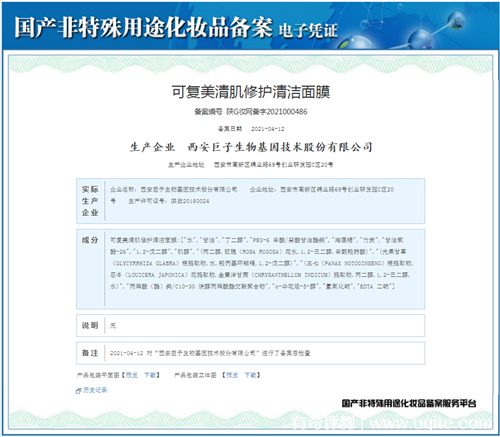This screenshot has width=500, height=437.
Task: Preview the 产品包装平面图 image
Action: coord(131,375)
